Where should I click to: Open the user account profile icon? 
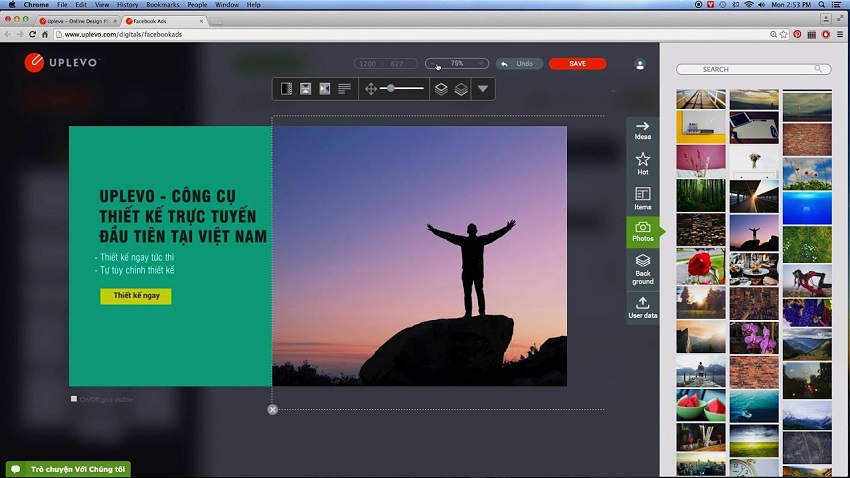click(x=640, y=64)
